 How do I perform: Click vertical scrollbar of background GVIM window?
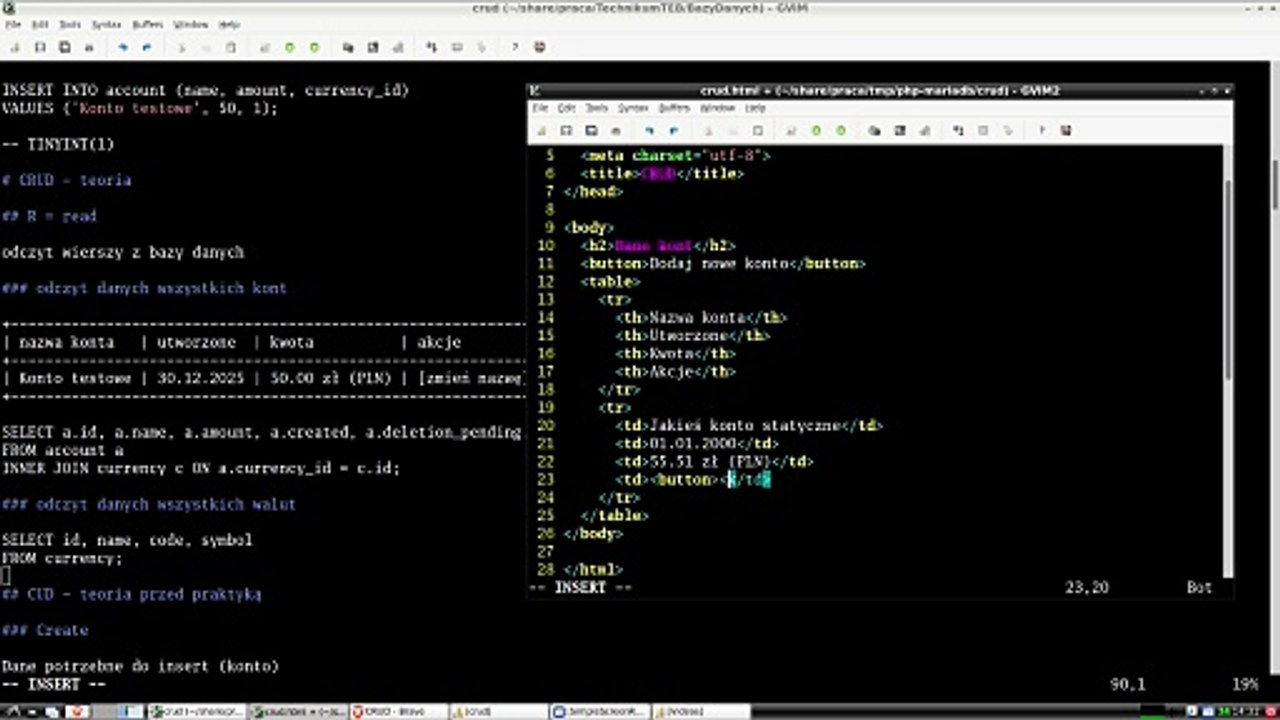(1274, 368)
